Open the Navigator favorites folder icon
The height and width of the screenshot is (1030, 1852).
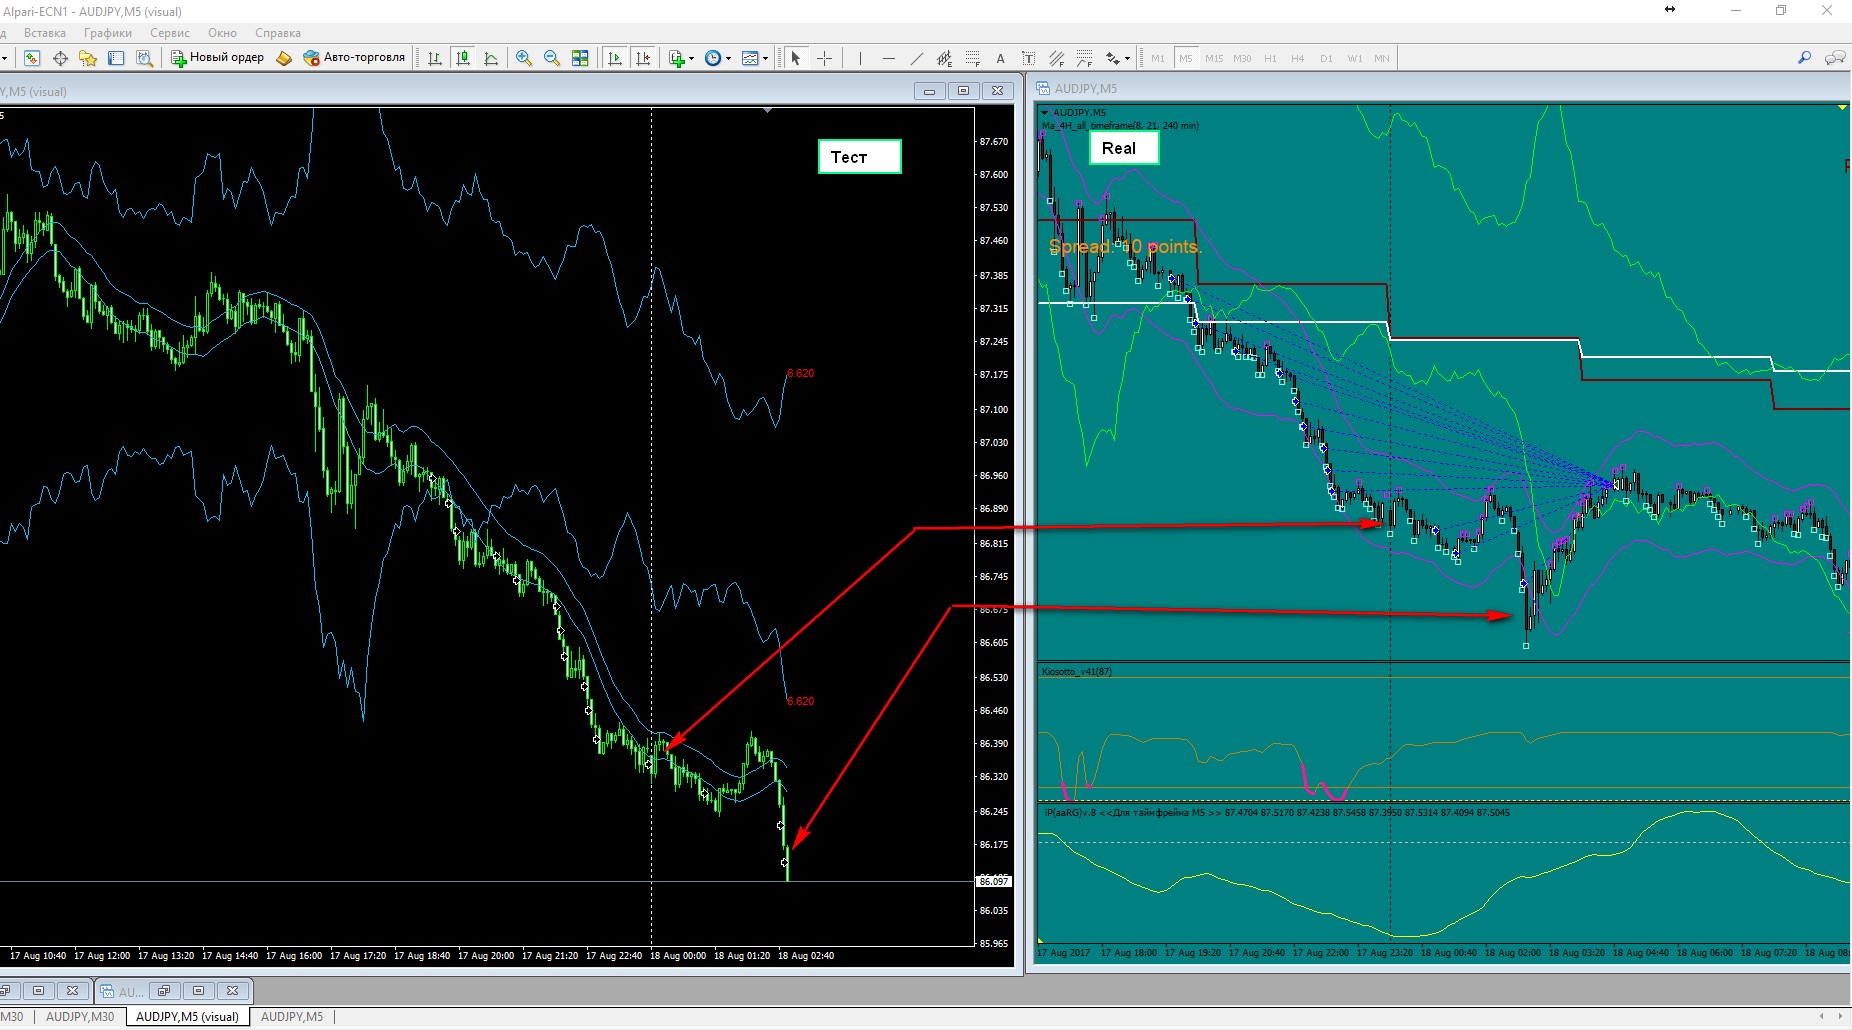pyautogui.click(x=88, y=58)
